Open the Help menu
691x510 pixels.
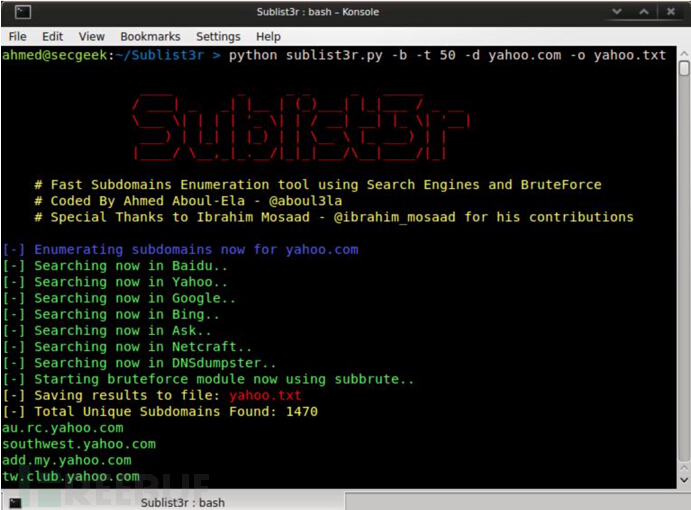(268, 37)
